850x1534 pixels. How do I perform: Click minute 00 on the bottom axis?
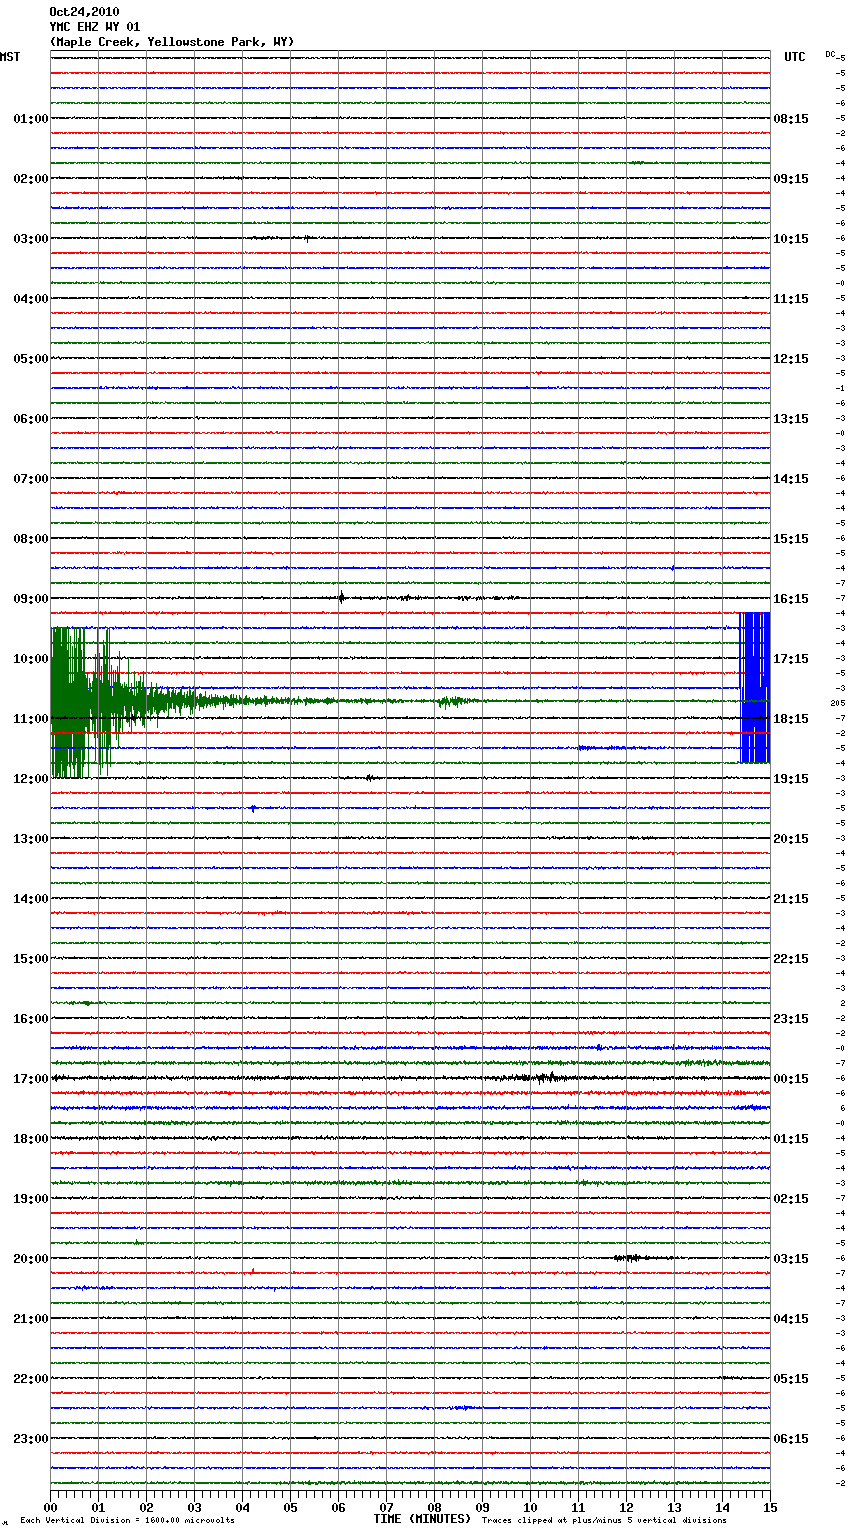click(x=50, y=1507)
